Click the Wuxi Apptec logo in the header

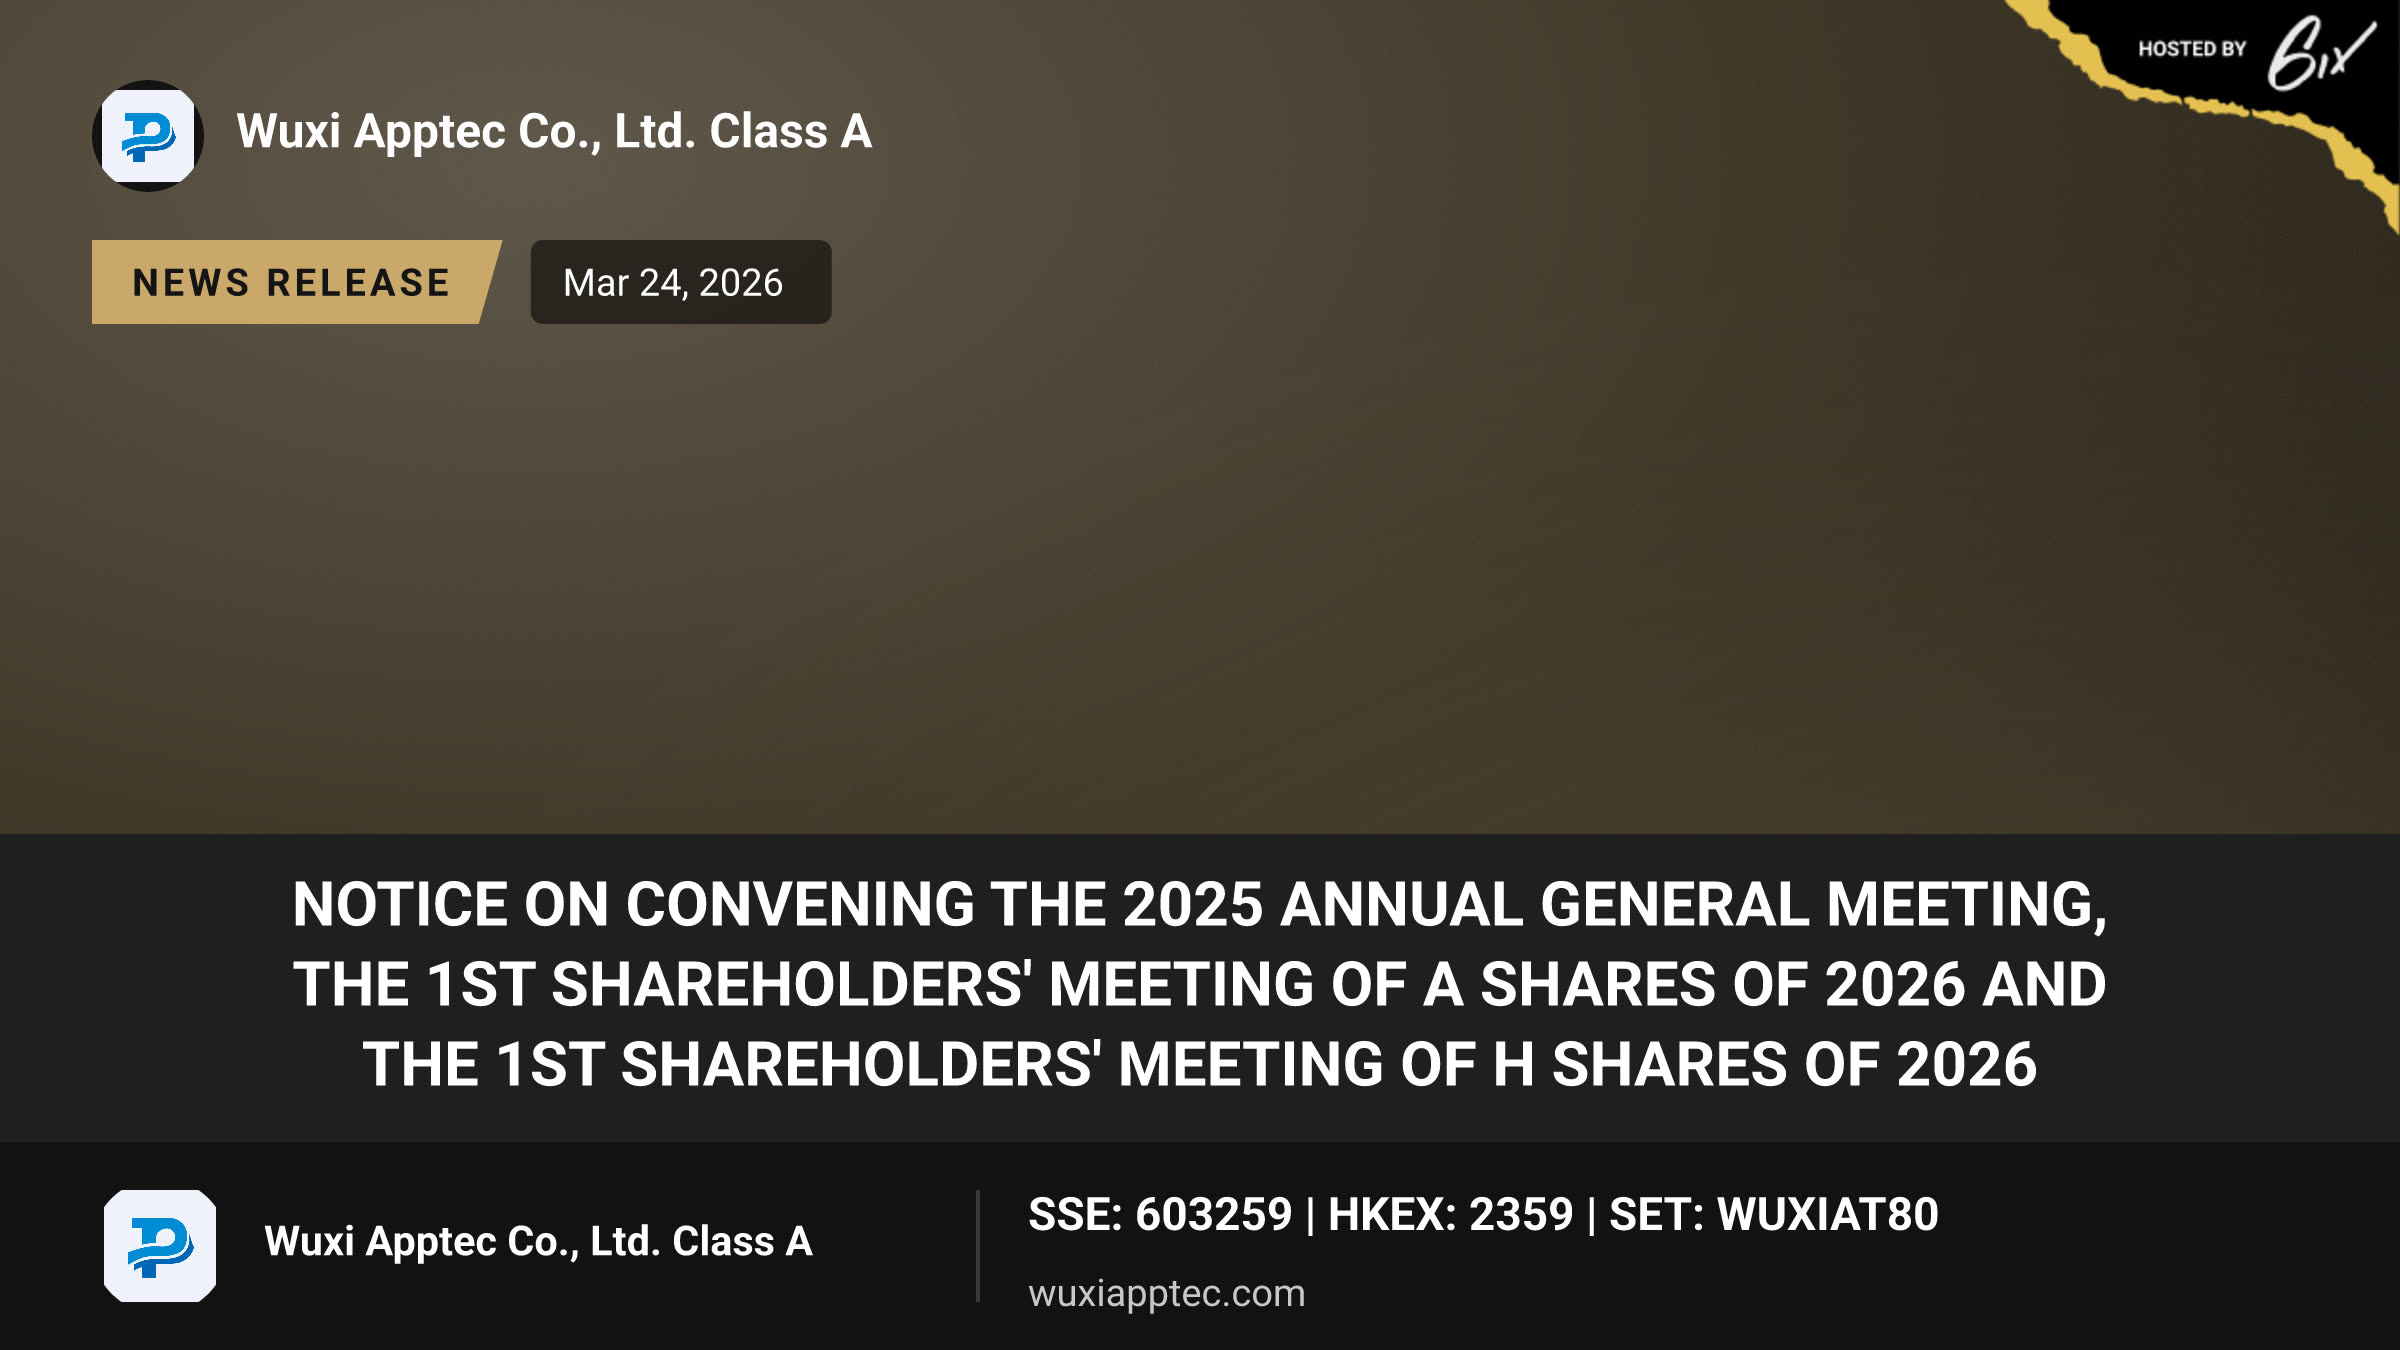click(x=148, y=136)
